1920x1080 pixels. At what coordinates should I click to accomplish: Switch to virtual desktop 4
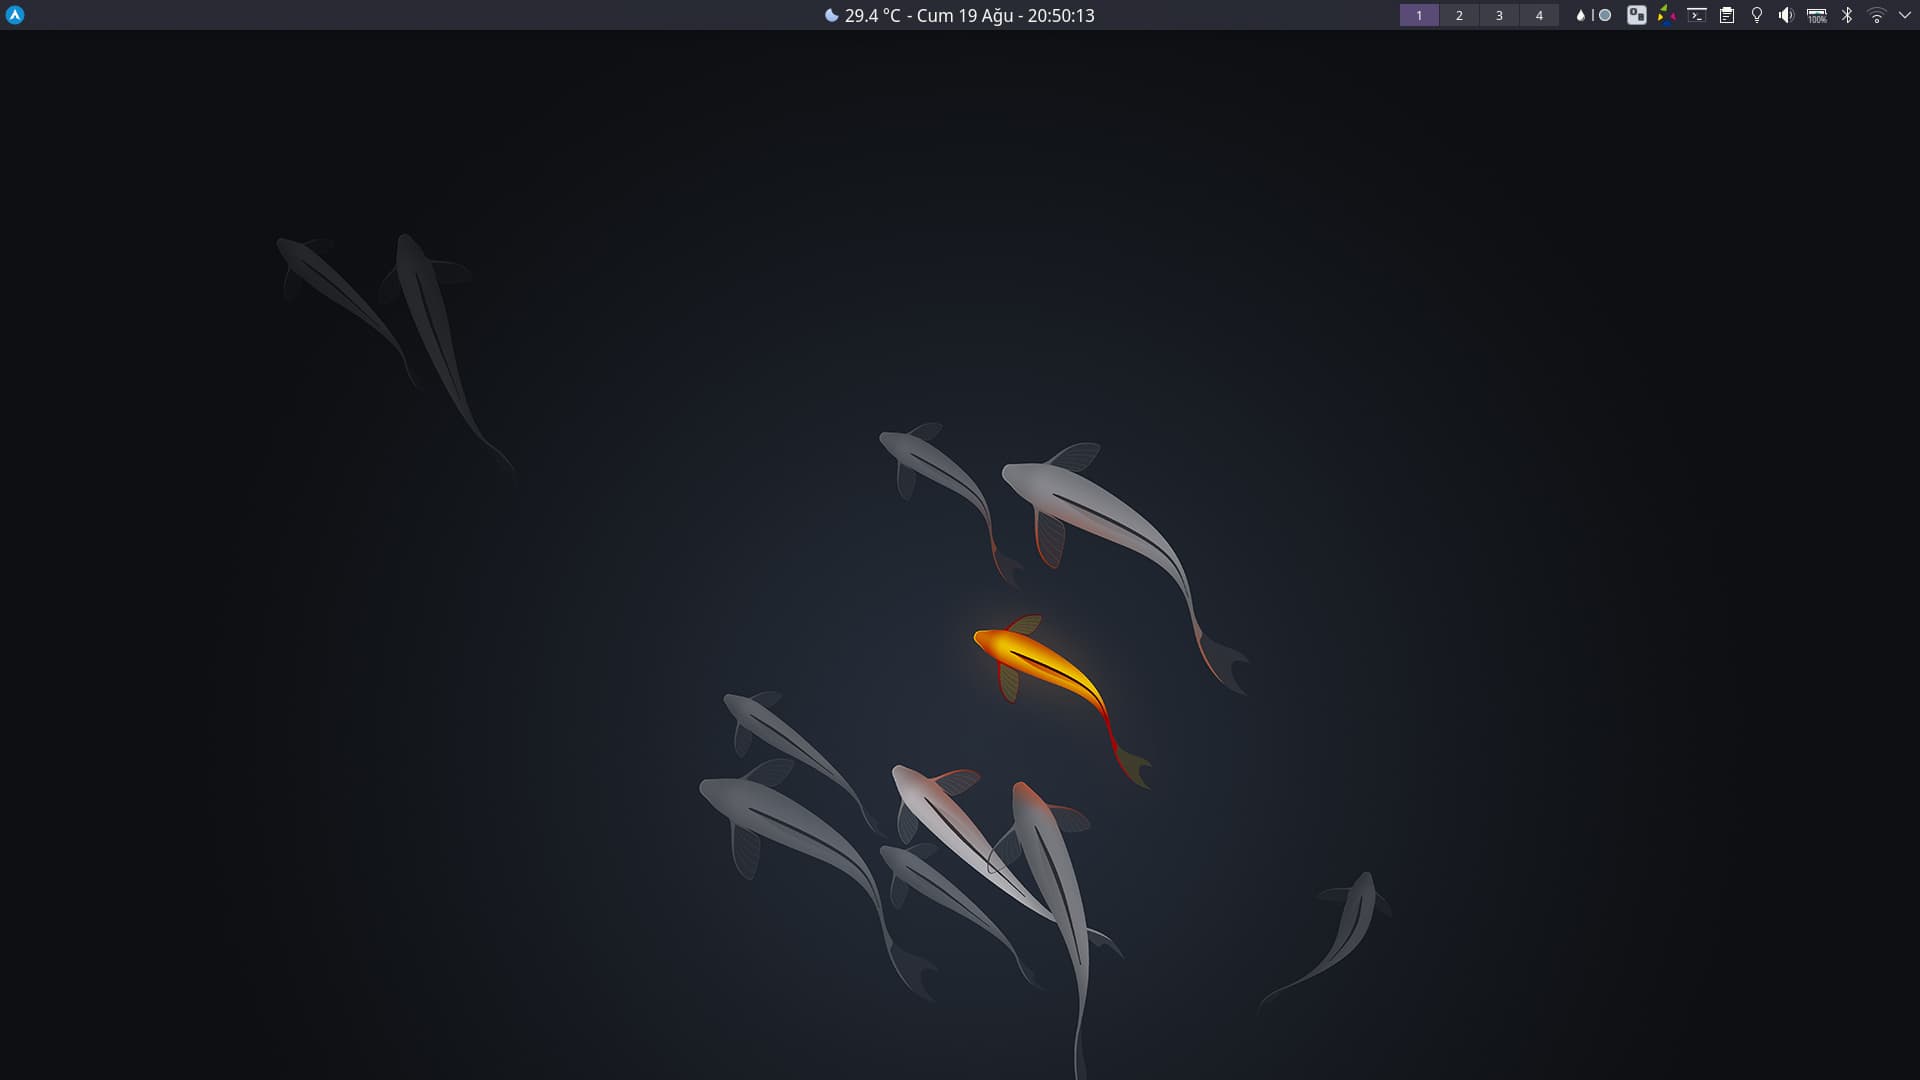point(1539,15)
